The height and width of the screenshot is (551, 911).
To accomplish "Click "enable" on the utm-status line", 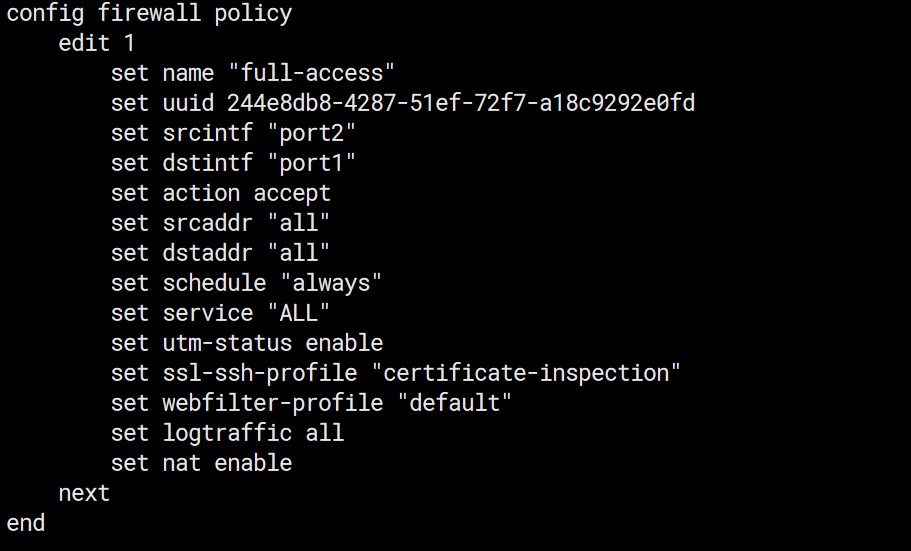I will tap(344, 343).
